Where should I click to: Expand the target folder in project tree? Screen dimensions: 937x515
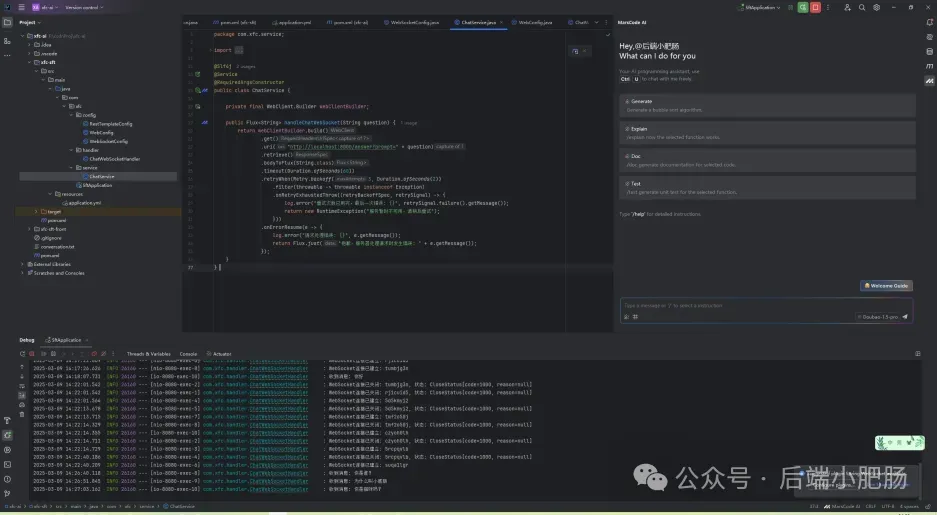36,211
